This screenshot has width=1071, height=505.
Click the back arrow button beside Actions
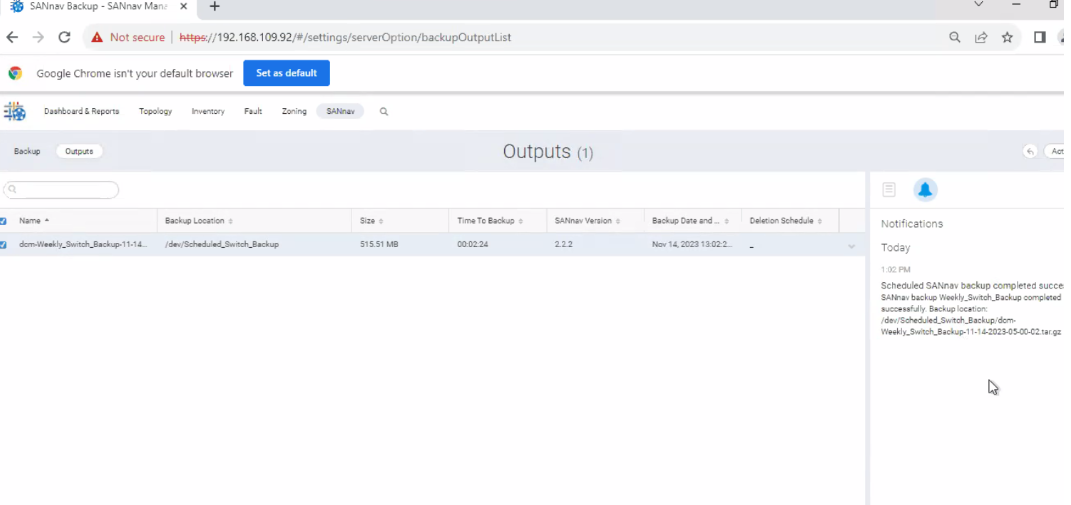point(1030,151)
